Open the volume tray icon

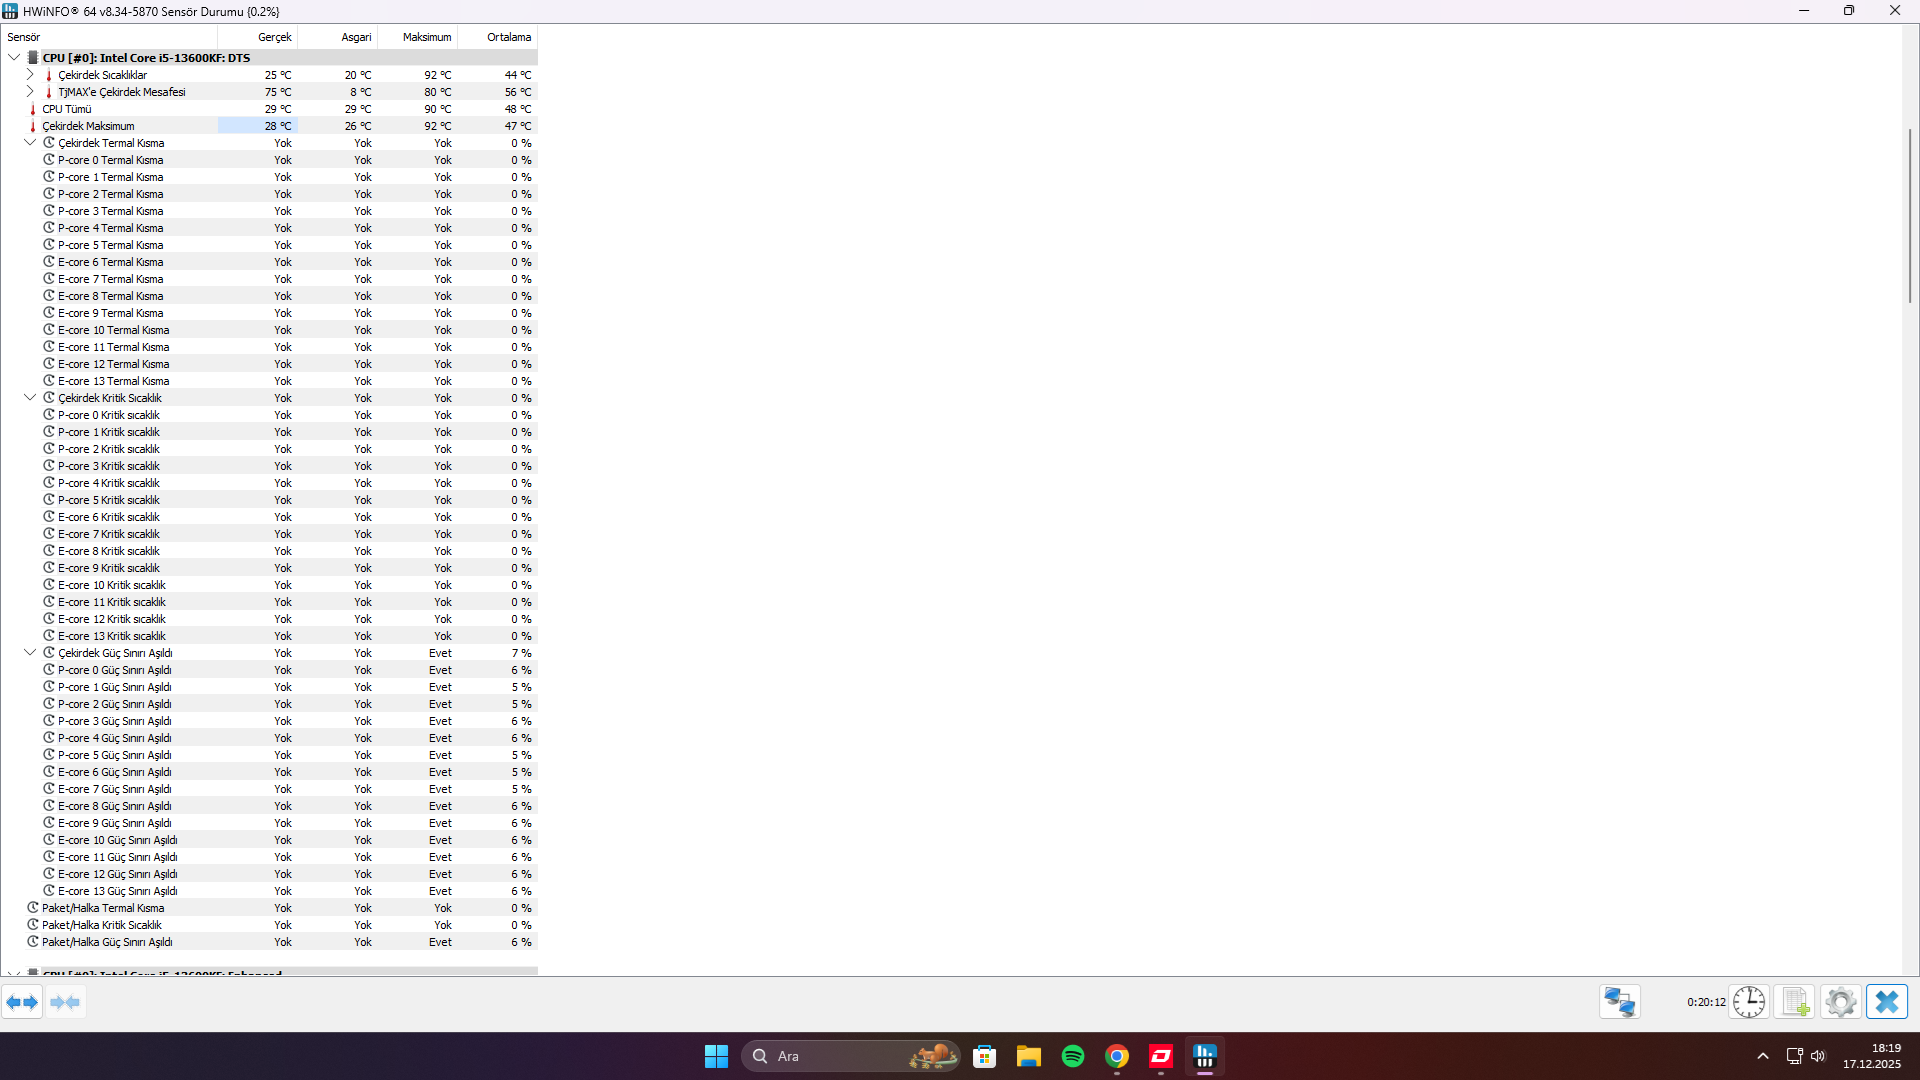point(1818,1056)
